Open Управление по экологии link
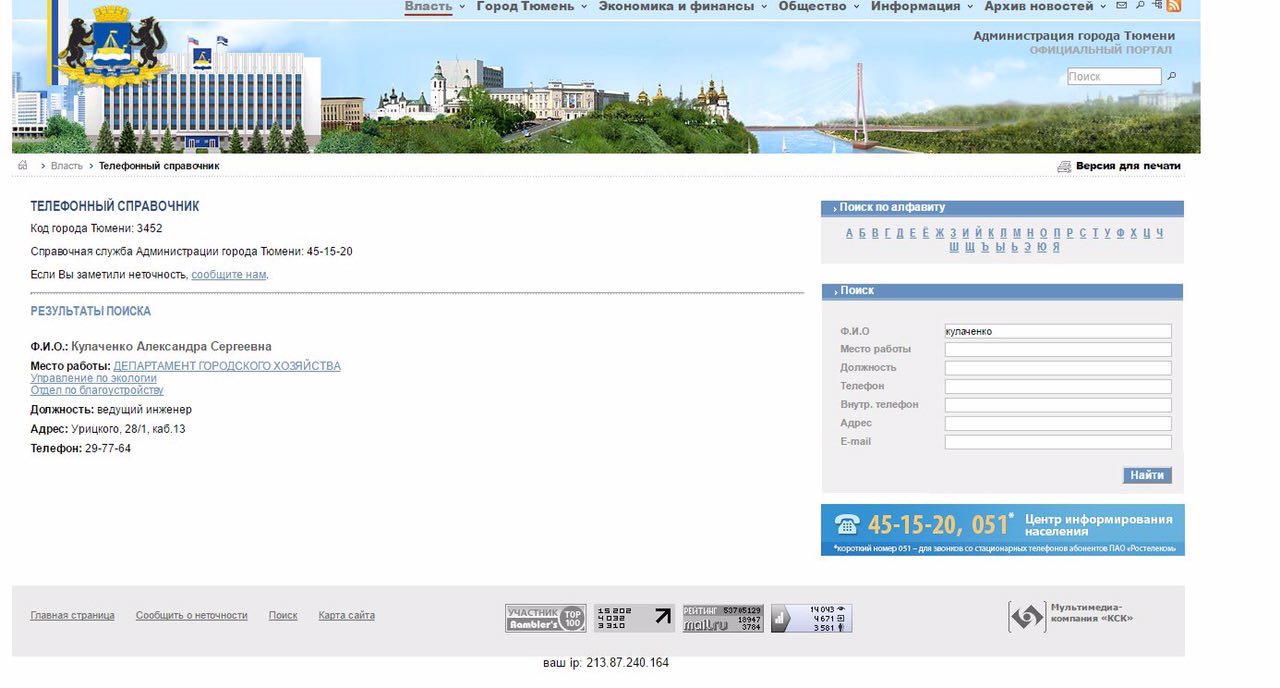Viewport: 1280px width, 688px height. (x=94, y=378)
